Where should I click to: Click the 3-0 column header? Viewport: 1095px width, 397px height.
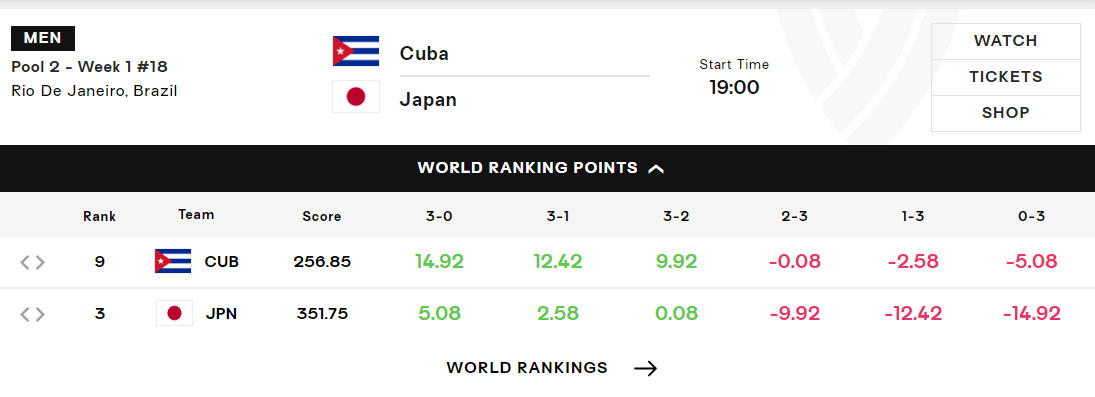439,216
